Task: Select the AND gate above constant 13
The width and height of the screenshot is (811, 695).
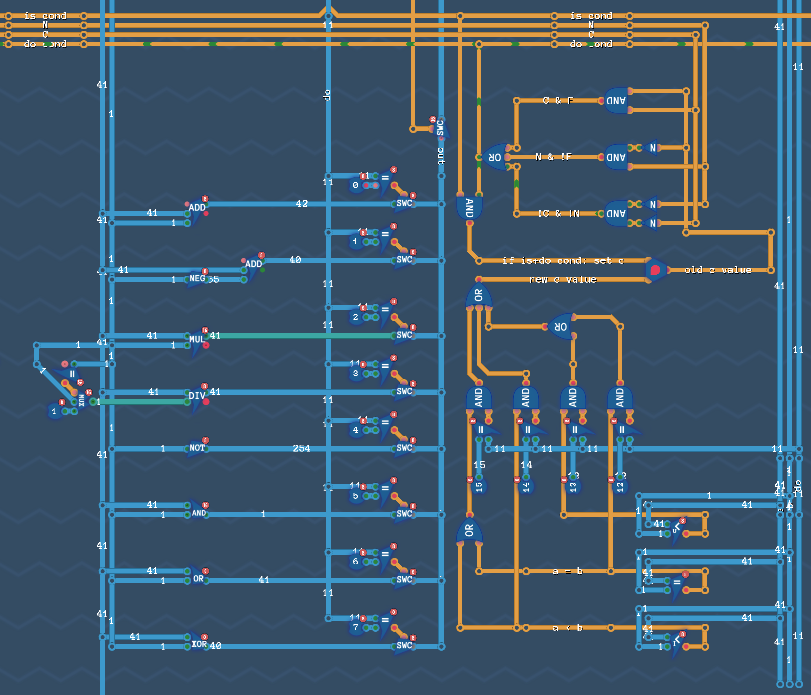Action: 573,398
